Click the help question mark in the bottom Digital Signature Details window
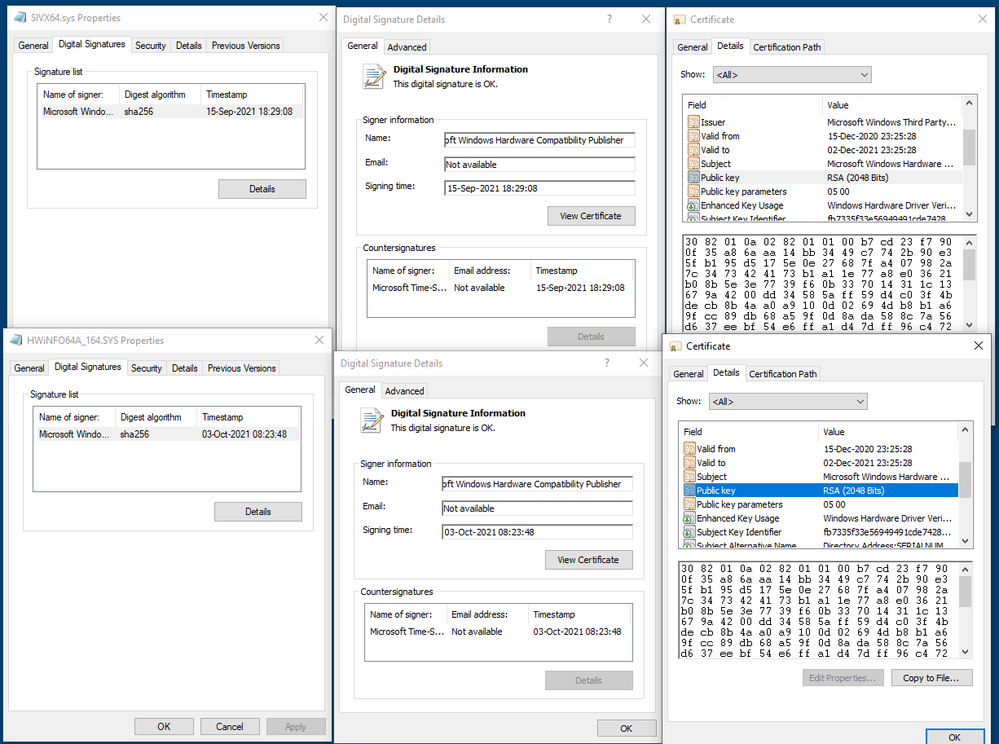Screen dimensions: 999x744 (607, 363)
